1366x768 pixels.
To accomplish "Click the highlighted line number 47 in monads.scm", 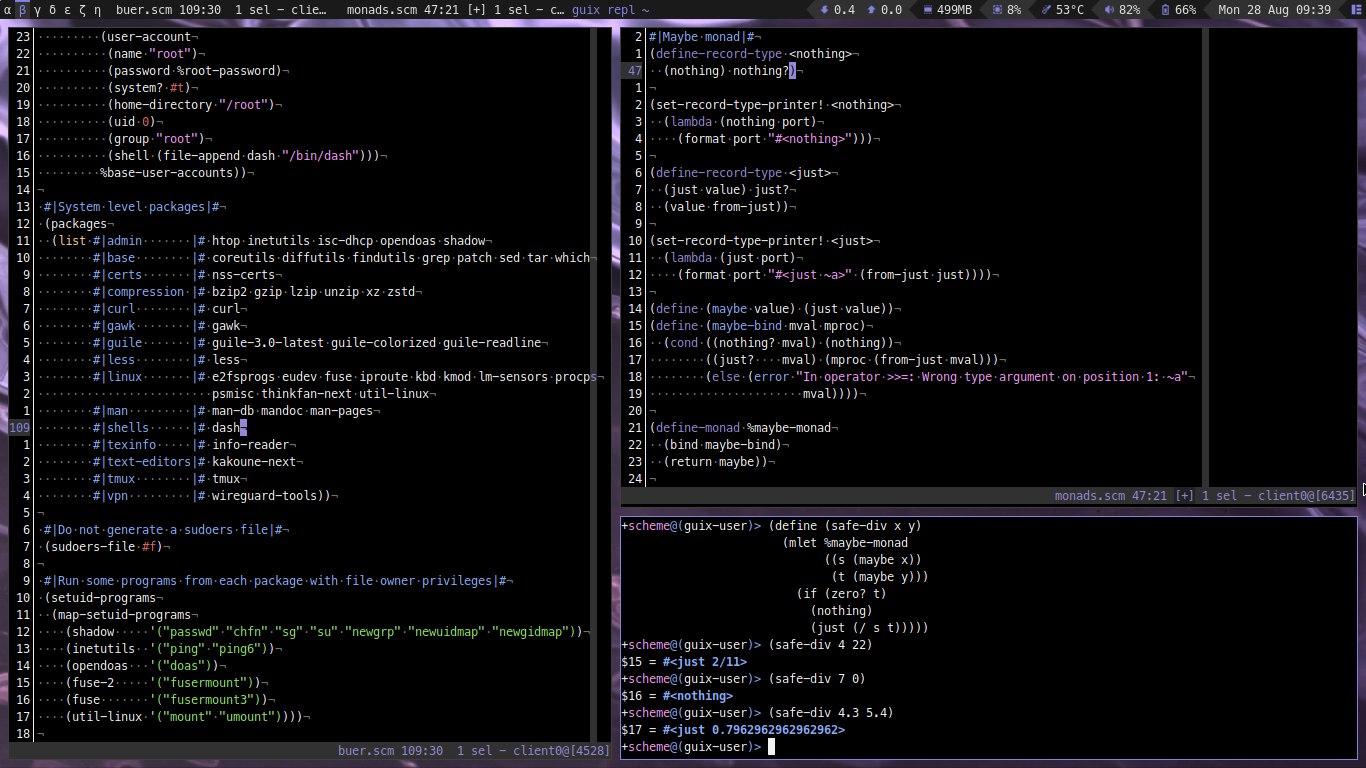I will point(635,71).
